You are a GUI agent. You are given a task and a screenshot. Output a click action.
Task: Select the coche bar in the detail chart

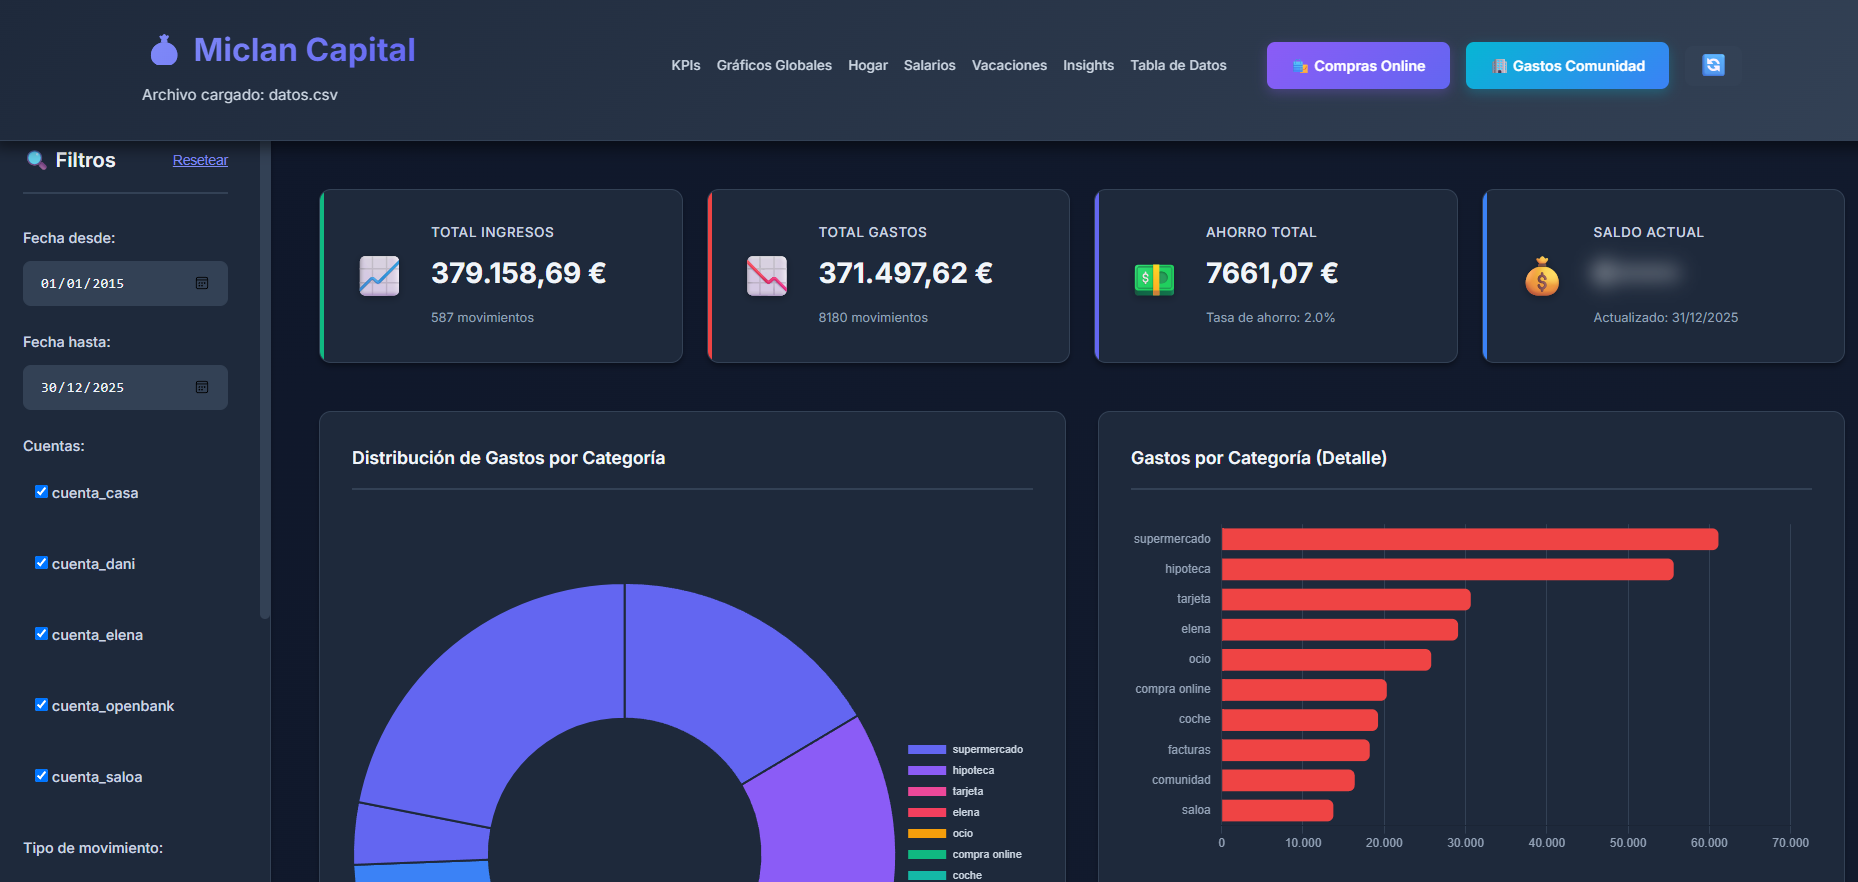click(1300, 720)
